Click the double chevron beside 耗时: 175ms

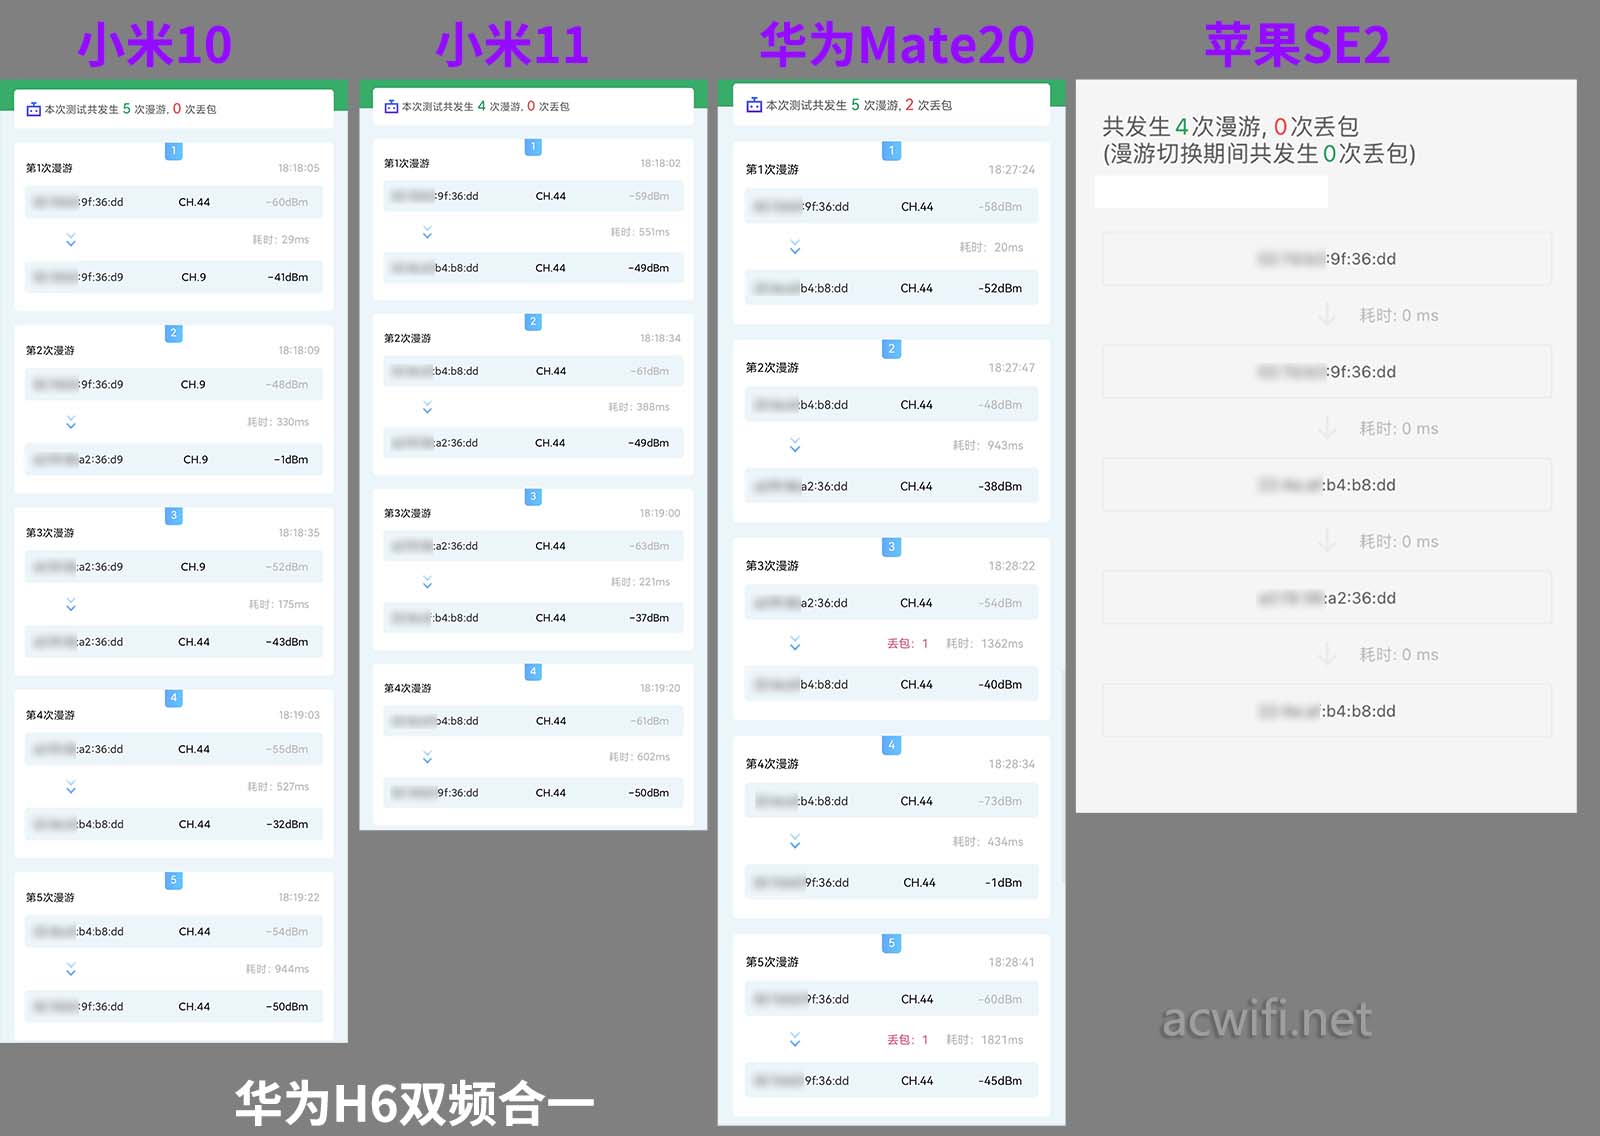[x=71, y=604]
